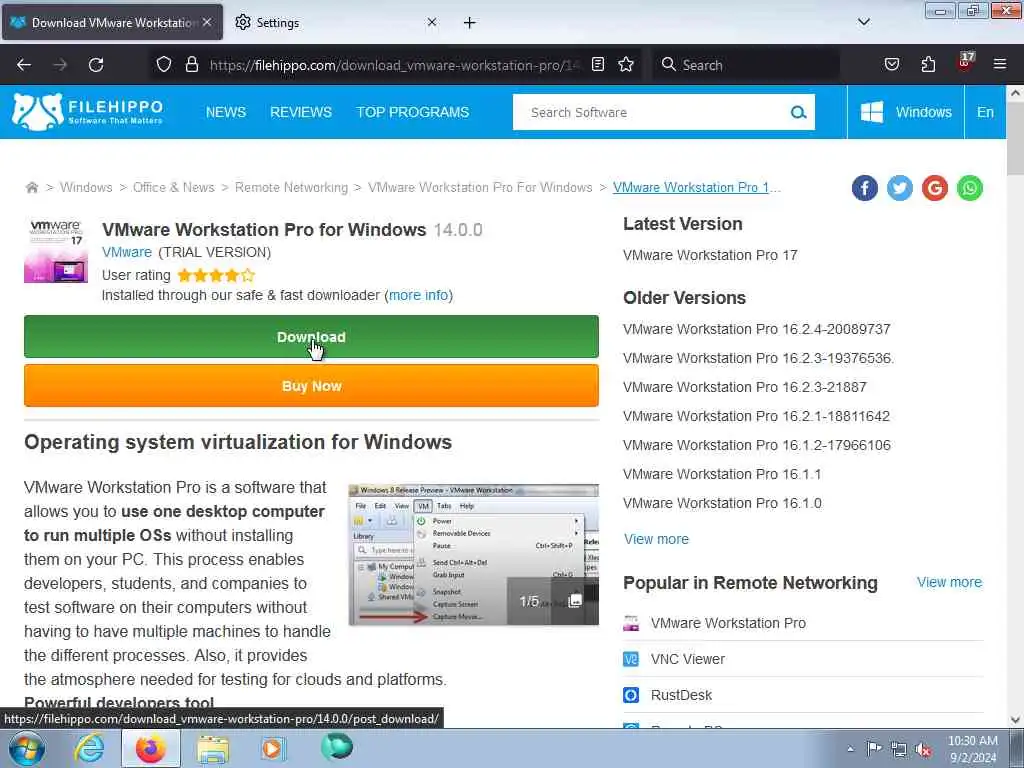Viewport: 1024px width, 768px height.
Task: Open the tracking protection shield icon
Action: (x=164, y=64)
